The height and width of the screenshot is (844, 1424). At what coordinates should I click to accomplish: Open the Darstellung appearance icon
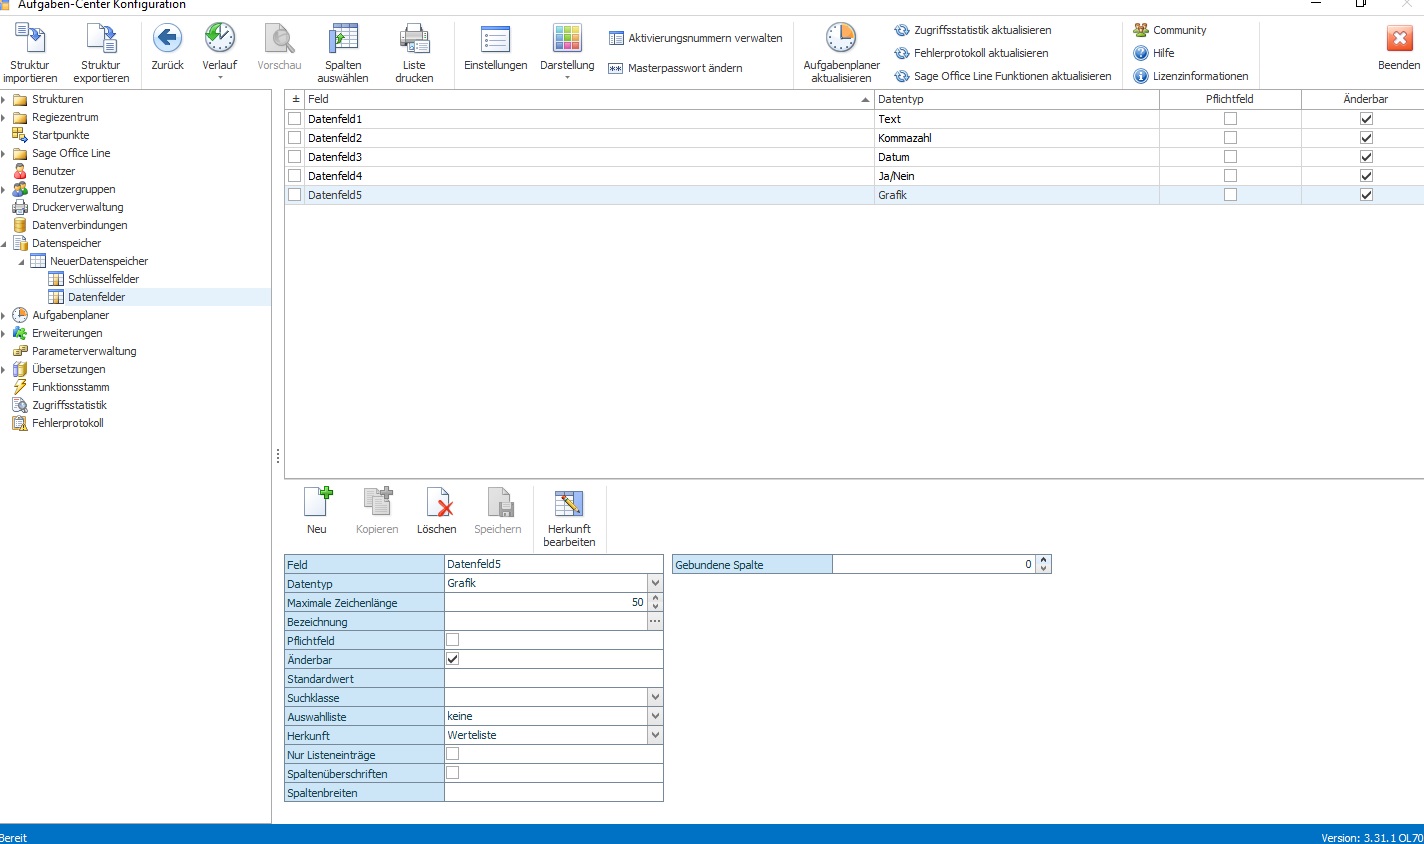[567, 38]
